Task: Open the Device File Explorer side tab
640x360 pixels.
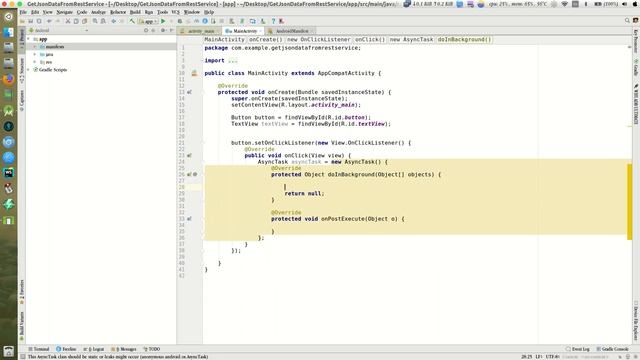Action: tap(636, 321)
